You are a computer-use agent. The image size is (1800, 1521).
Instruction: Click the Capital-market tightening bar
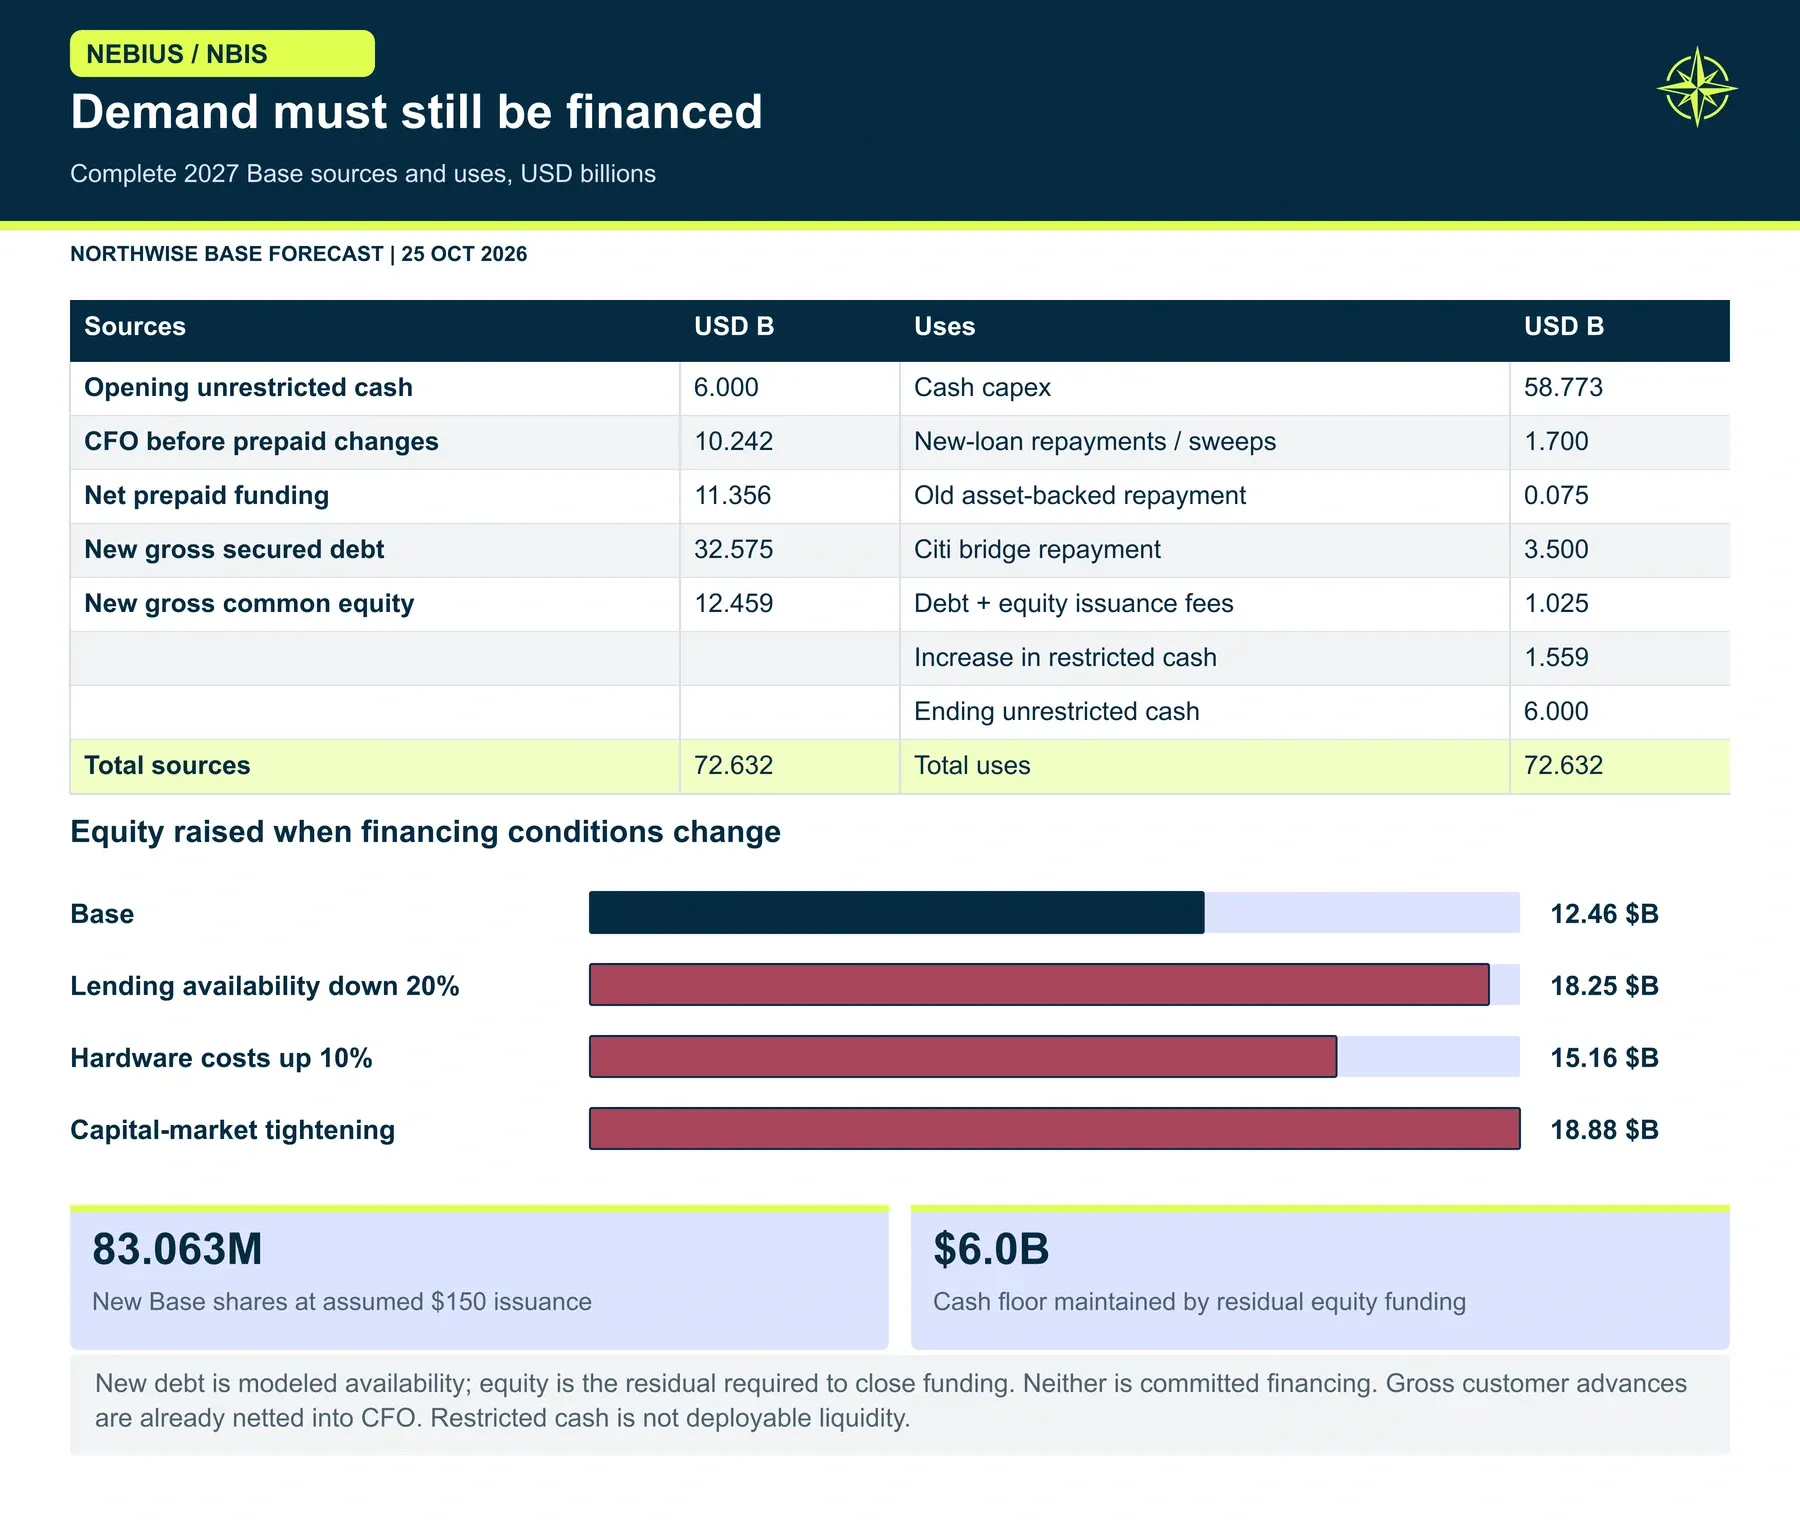[1055, 1129]
